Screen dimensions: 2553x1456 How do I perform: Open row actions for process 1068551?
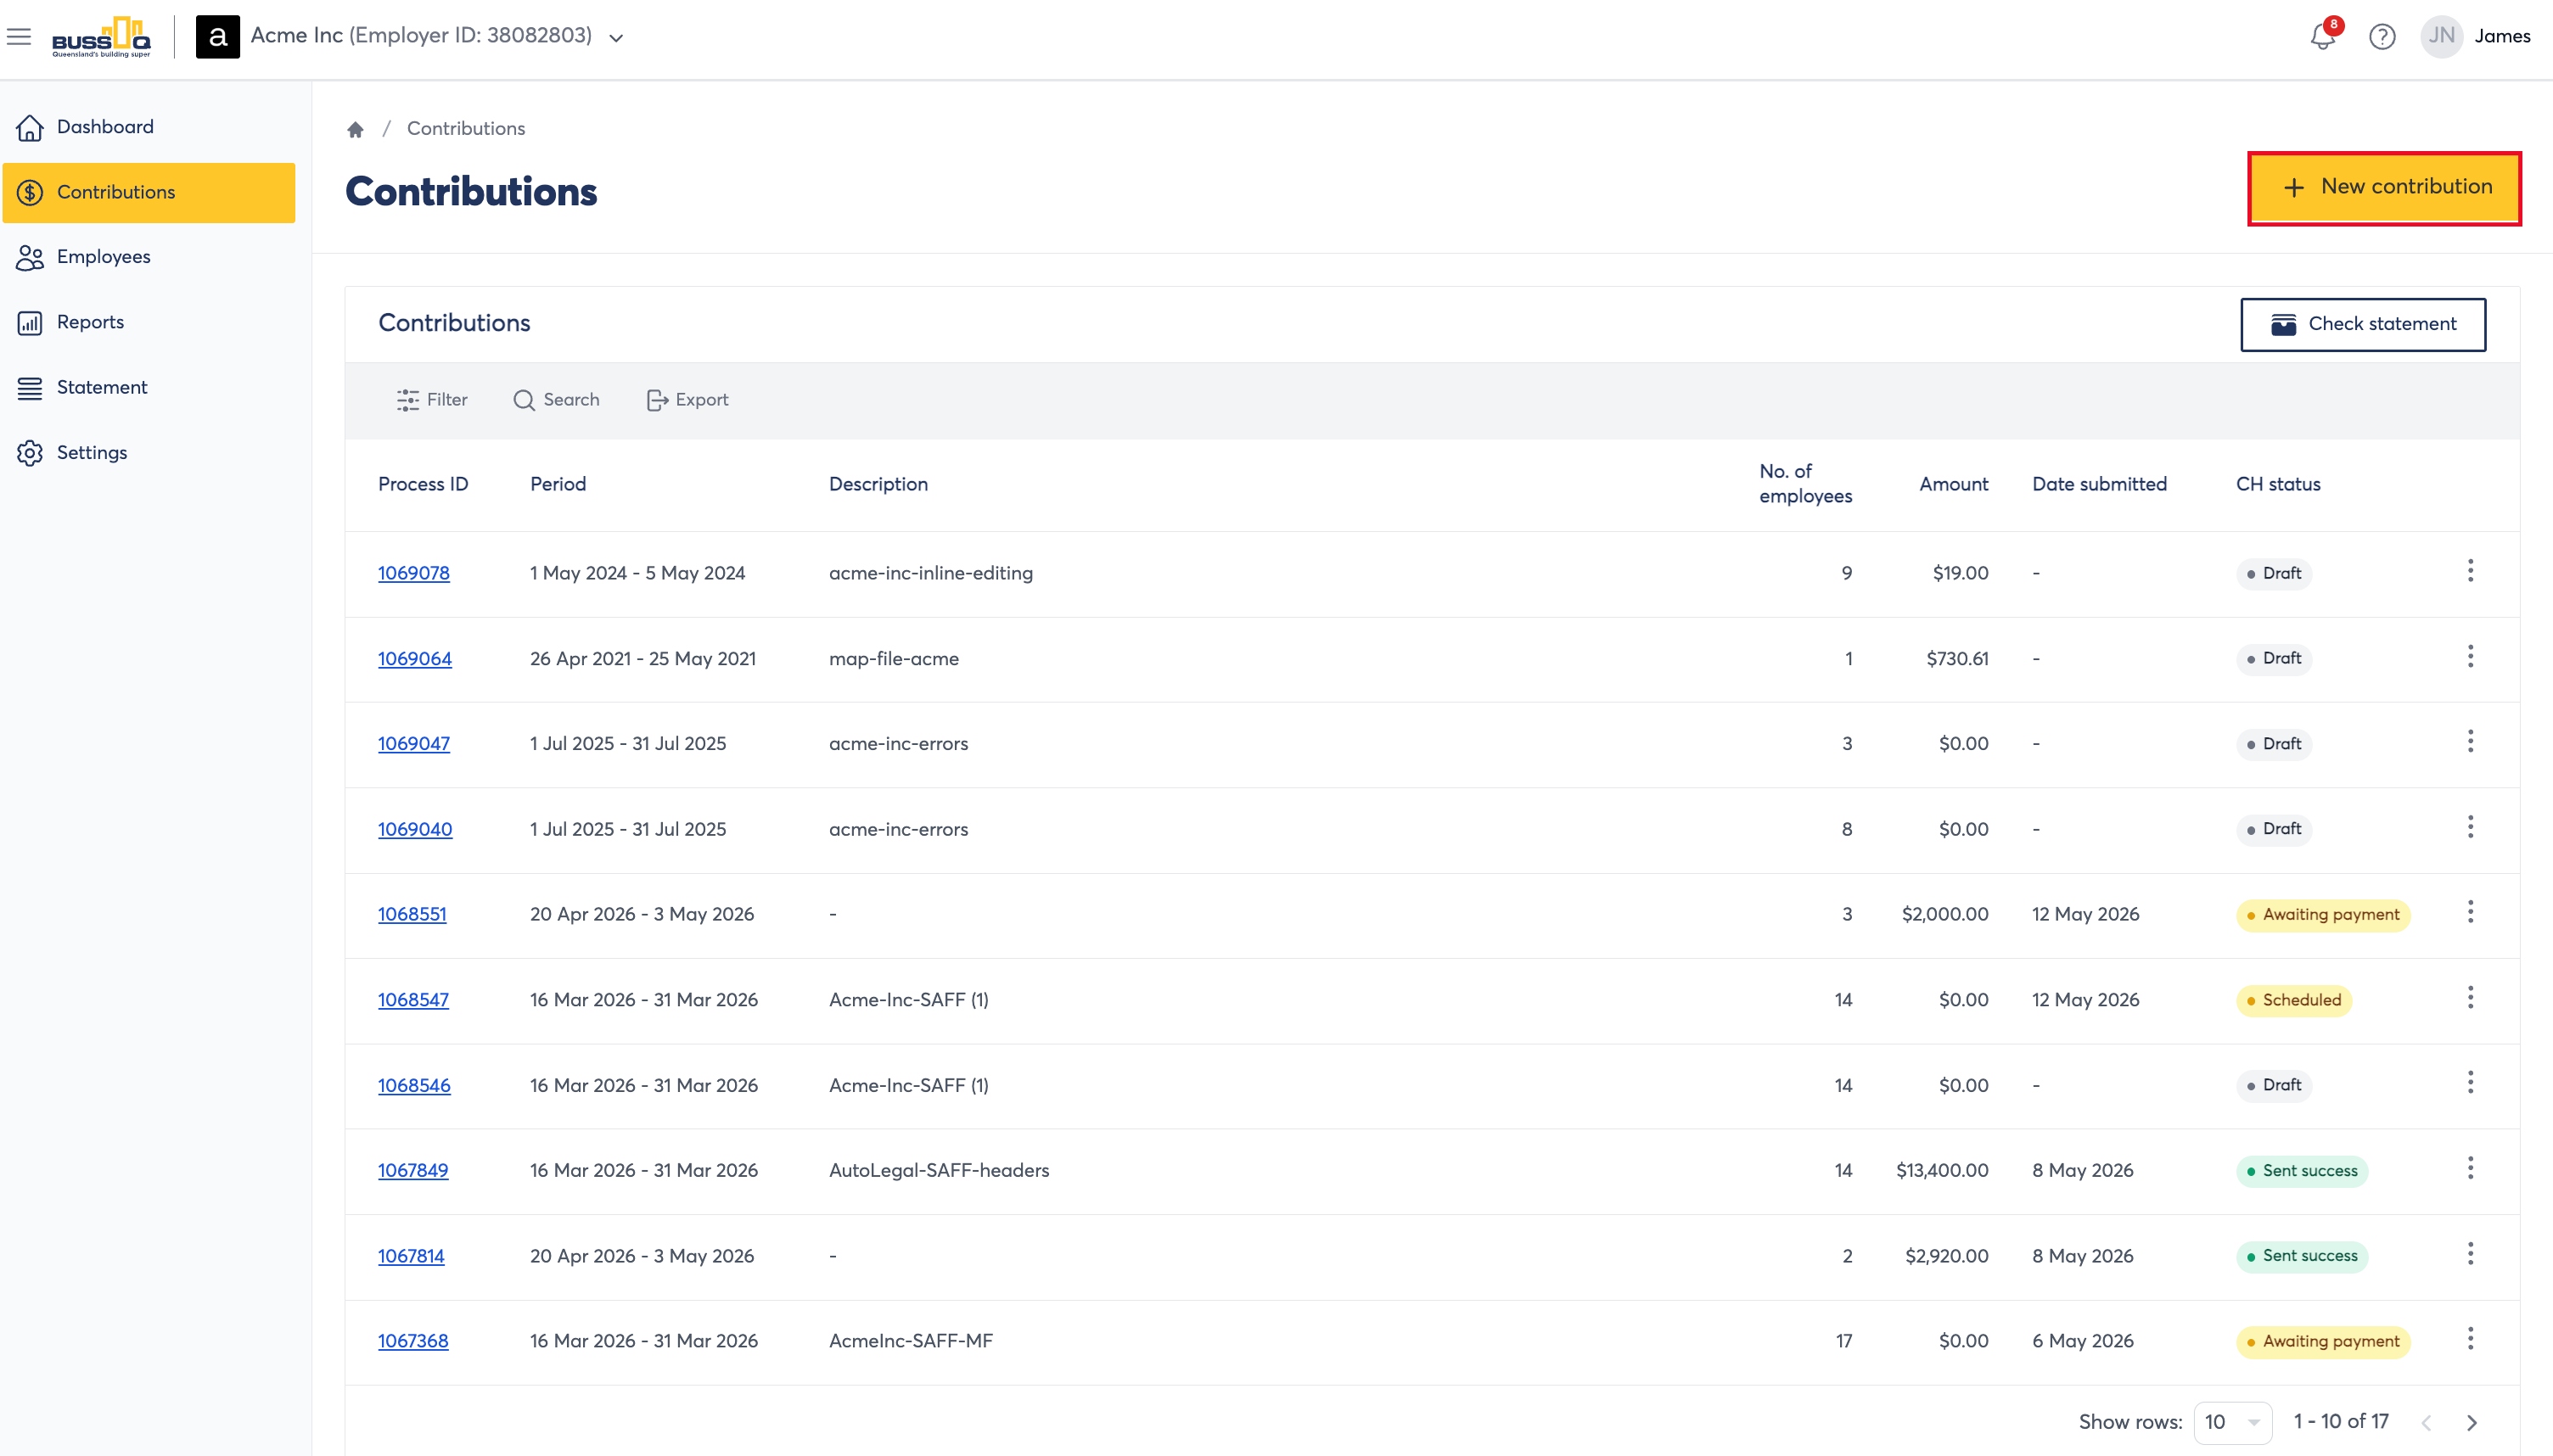click(x=2470, y=913)
